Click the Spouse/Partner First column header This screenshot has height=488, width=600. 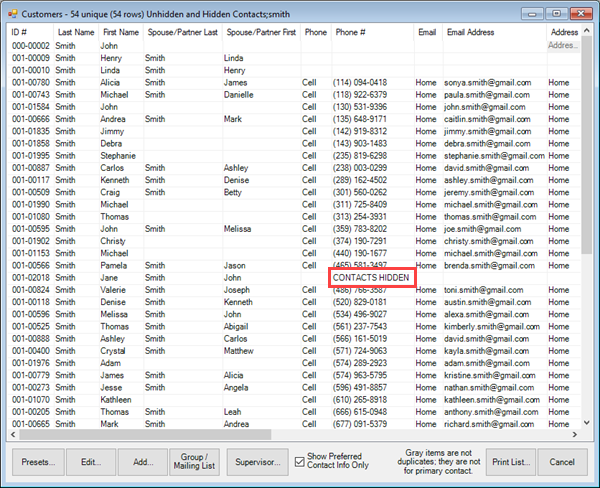[260, 33]
